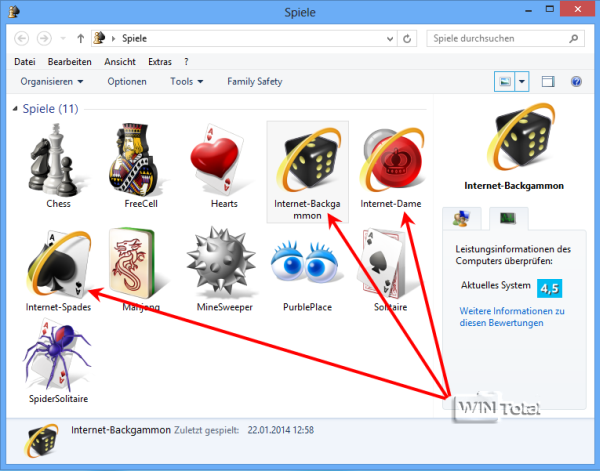The width and height of the screenshot is (600, 471).
Task: Click Internet-Backgammon title in preview pane
Action: point(514,186)
